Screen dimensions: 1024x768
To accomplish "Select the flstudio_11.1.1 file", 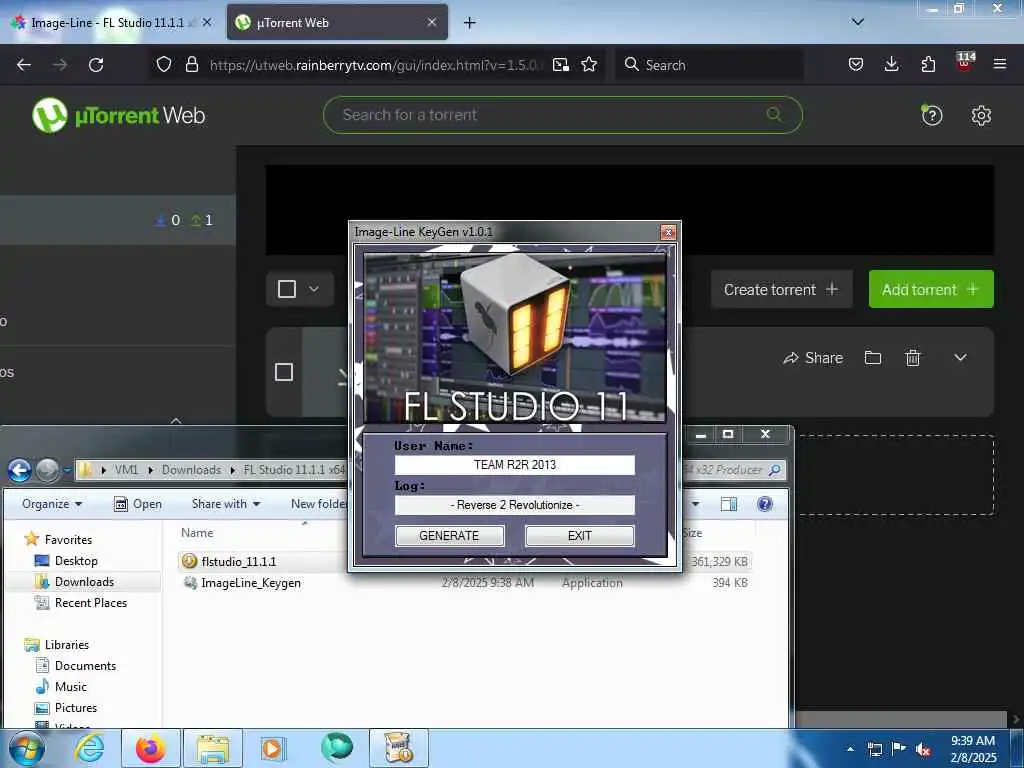I will pyautogui.click(x=238, y=561).
